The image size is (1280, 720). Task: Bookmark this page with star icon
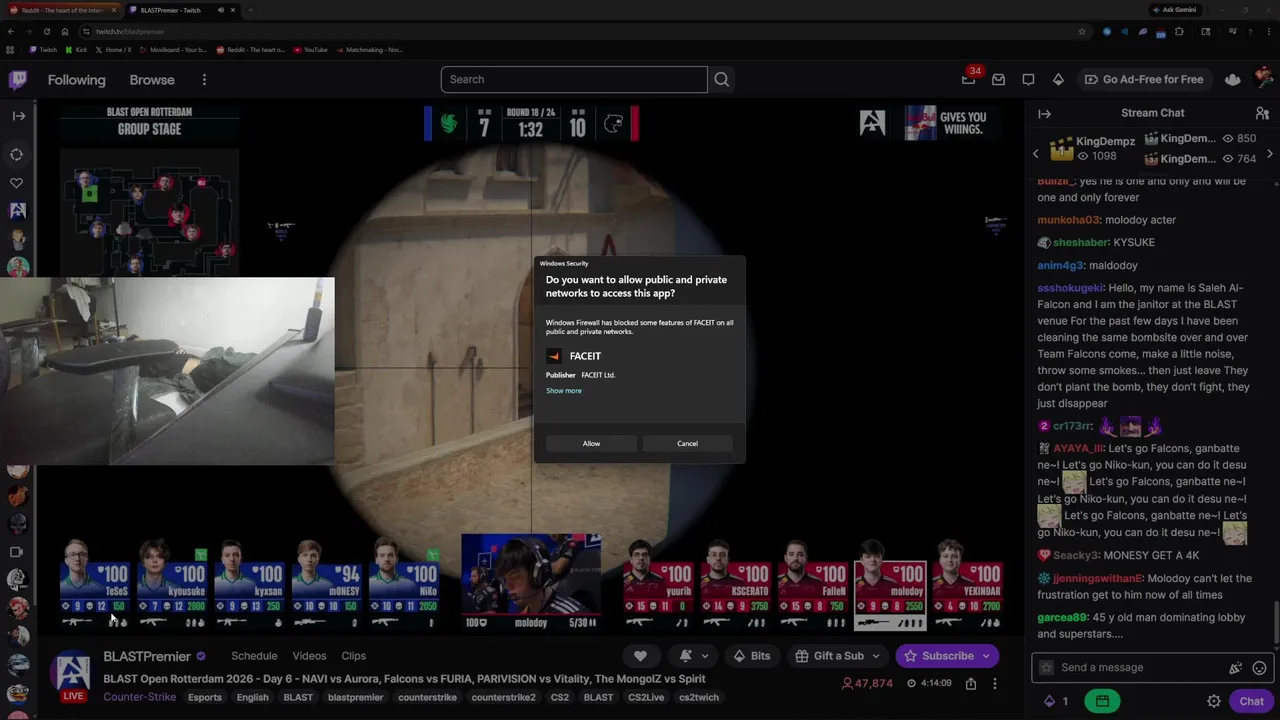pyautogui.click(x=1082, y=31)
